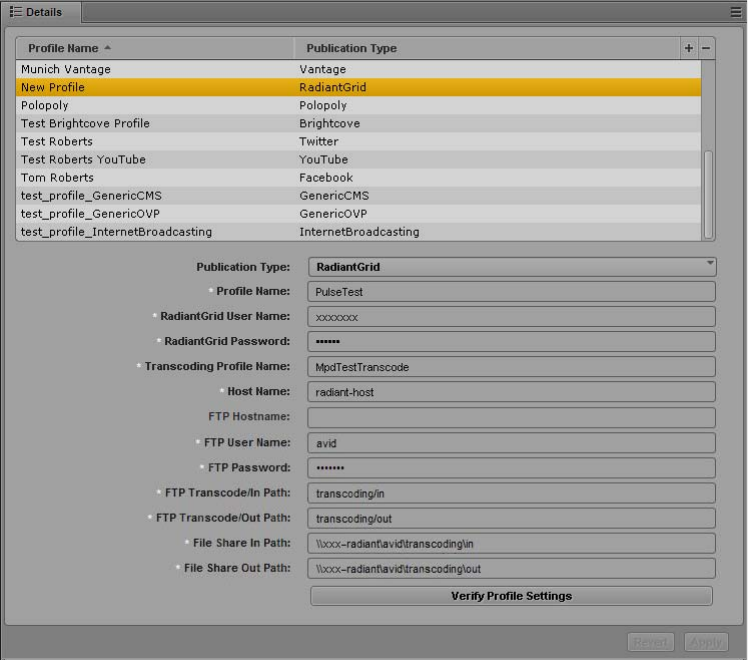Select the test_profile_GenericCMS row
Viewport: 748px width, 660px height.
coord(359,196)
